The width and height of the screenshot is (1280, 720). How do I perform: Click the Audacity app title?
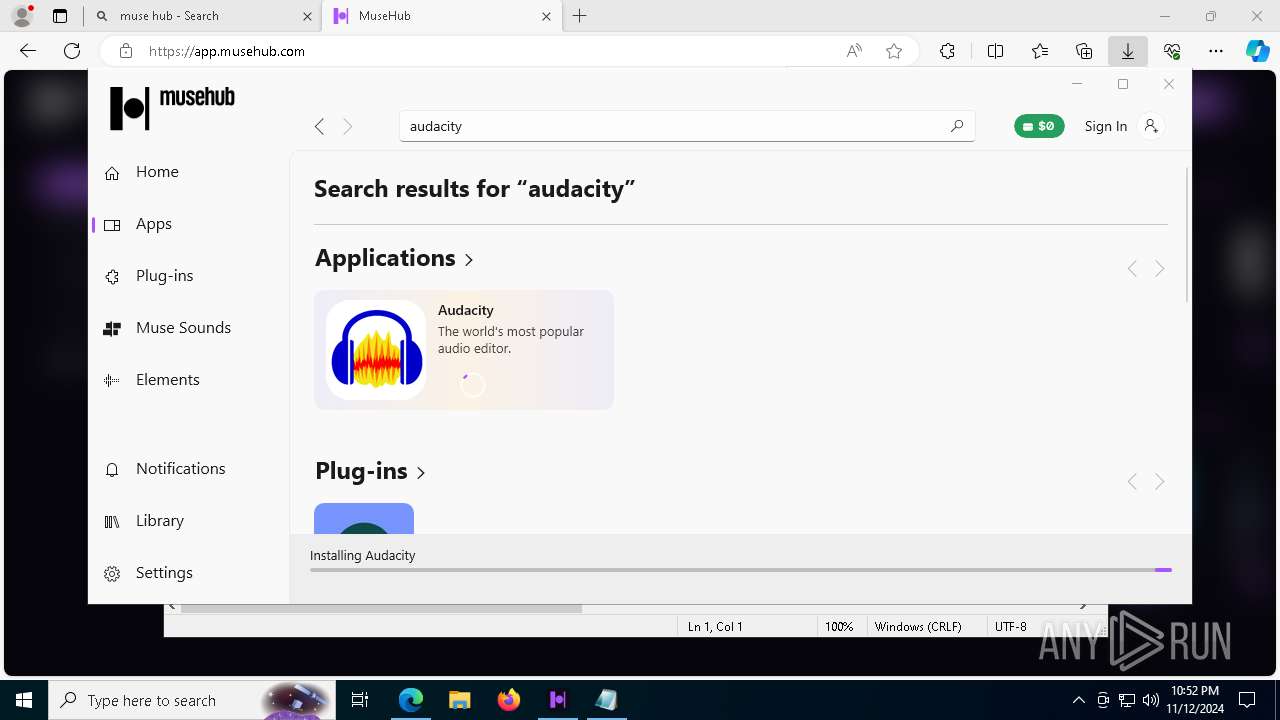(466, 310)
